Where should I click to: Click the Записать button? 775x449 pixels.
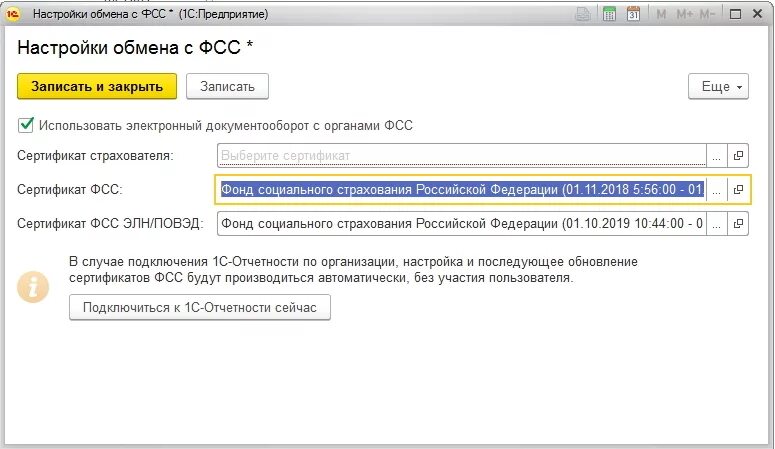(x=227, y=87)
